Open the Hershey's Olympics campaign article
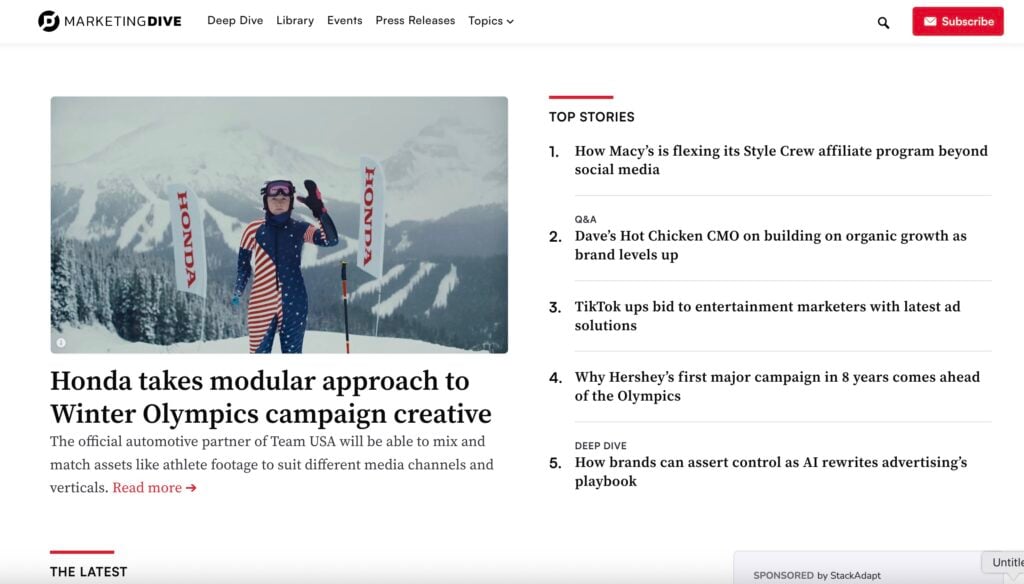This screenshot has height=584, width=1024. [776, 387]
